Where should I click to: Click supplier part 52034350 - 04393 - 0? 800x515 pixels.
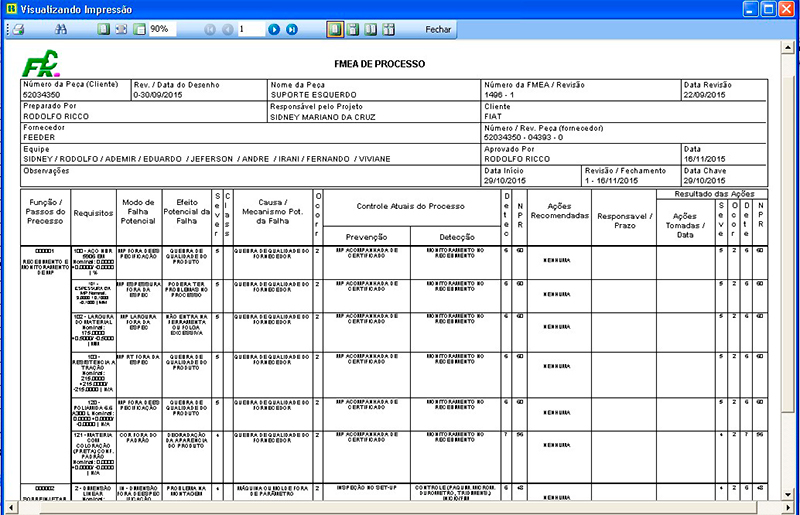coord(523,137)
